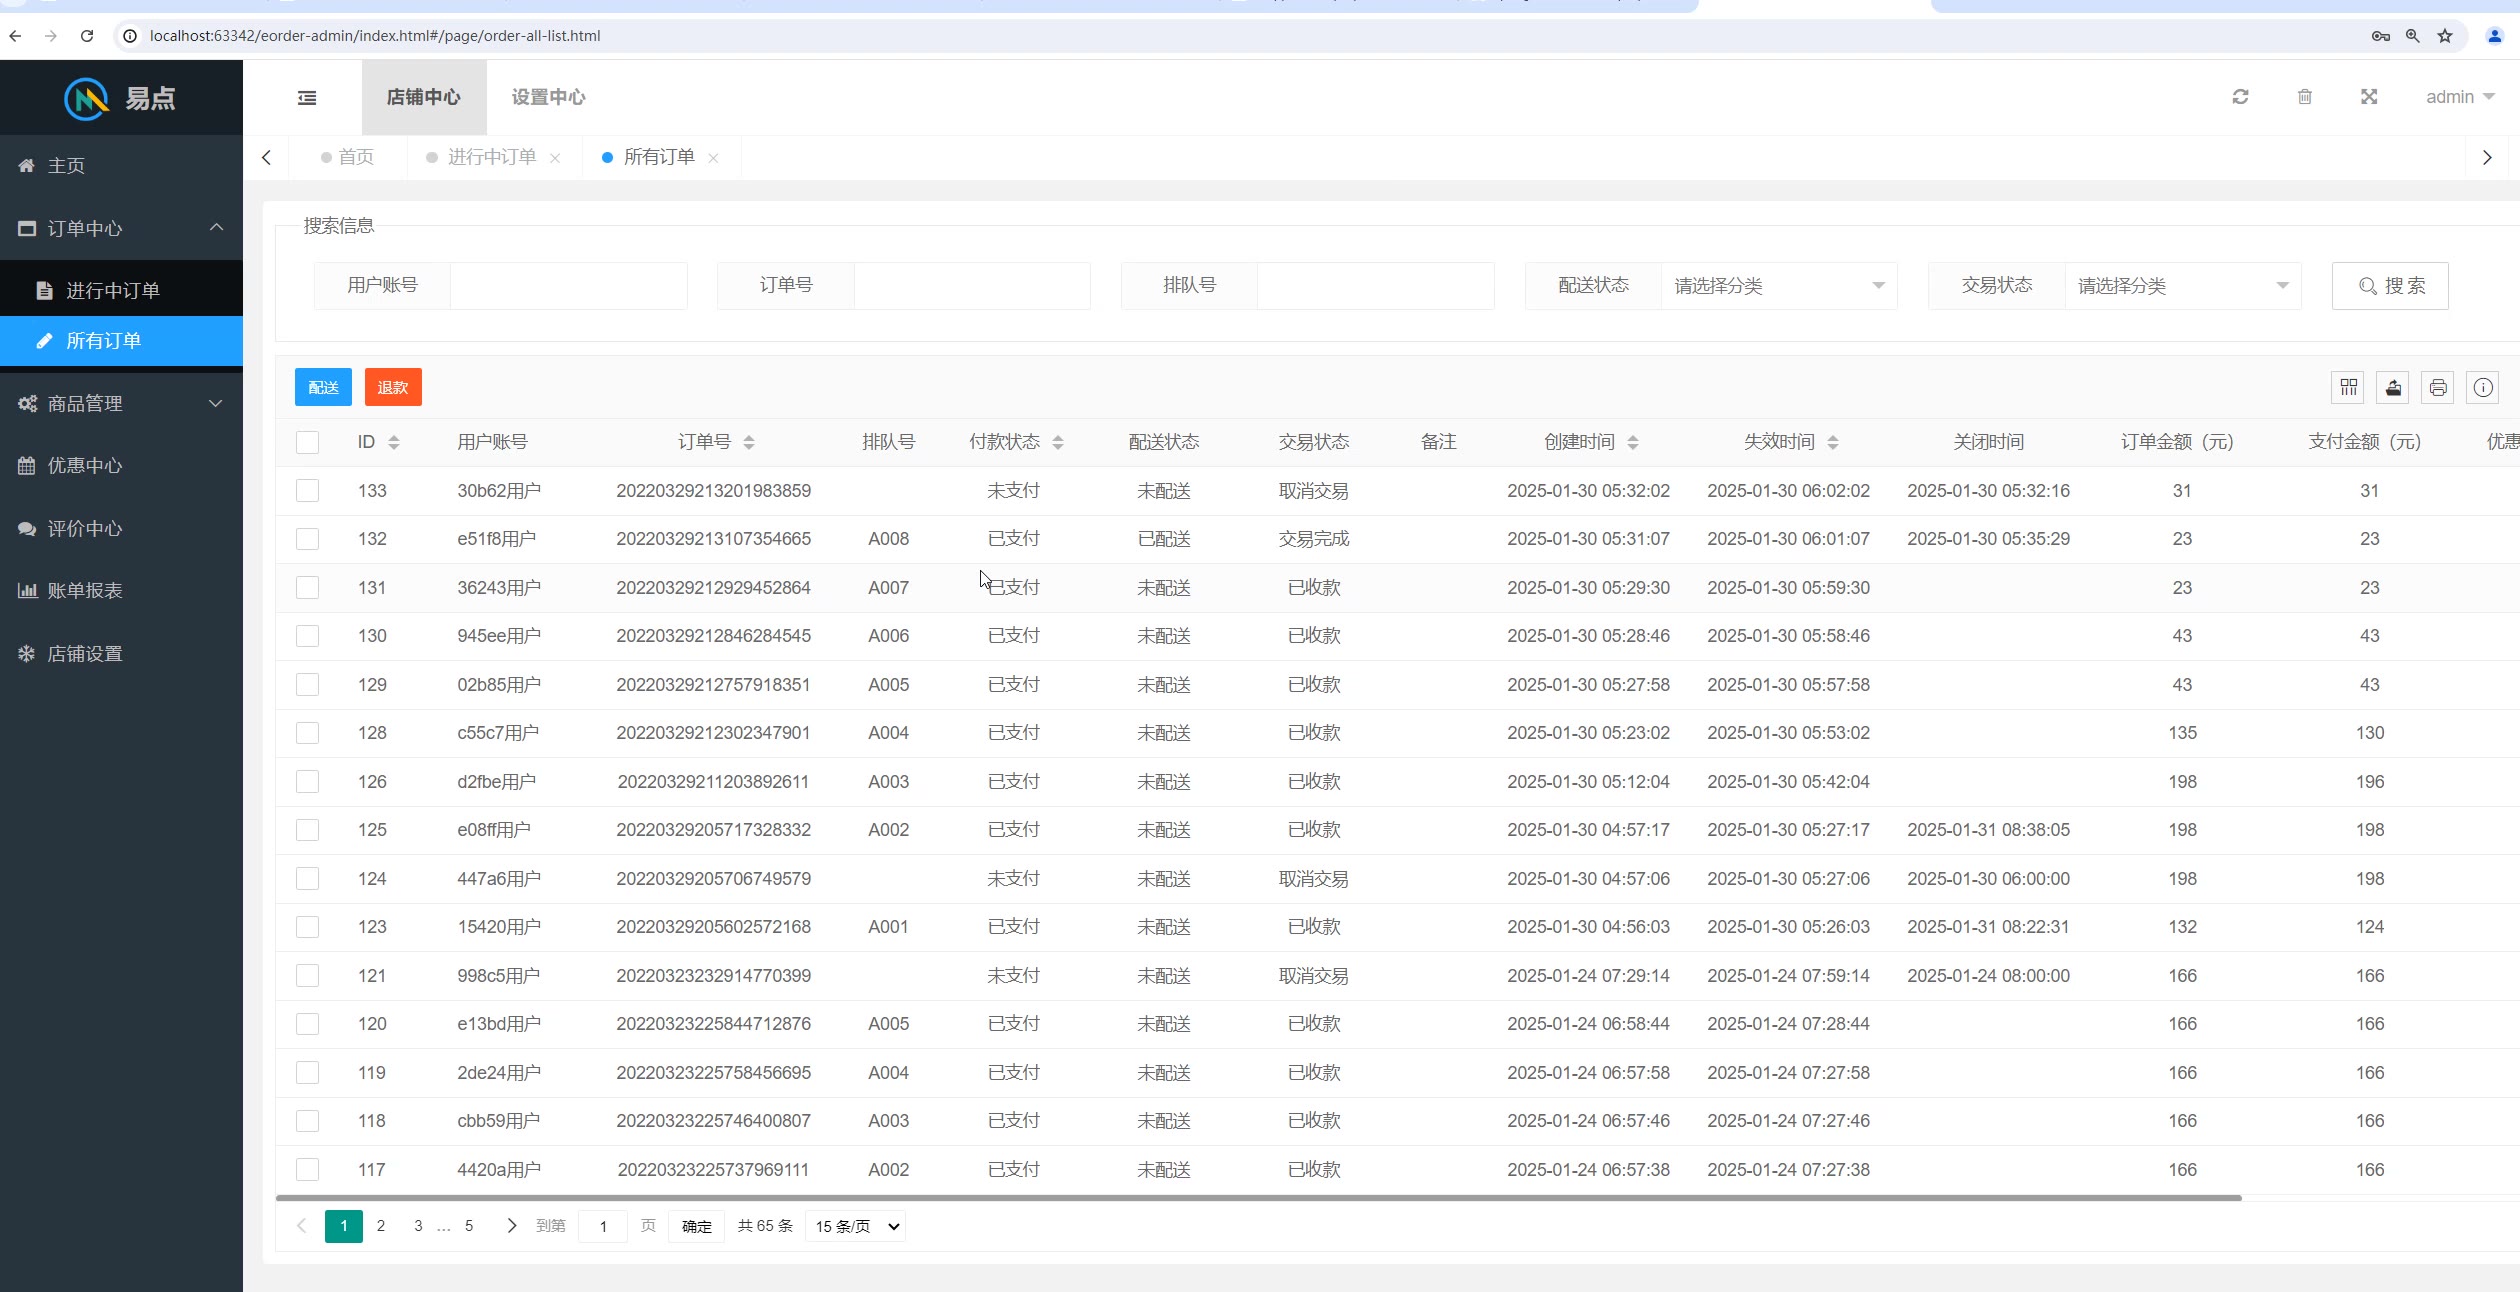Collapse sidebar with the hamburger menu icon

click(x=307, y=97)
